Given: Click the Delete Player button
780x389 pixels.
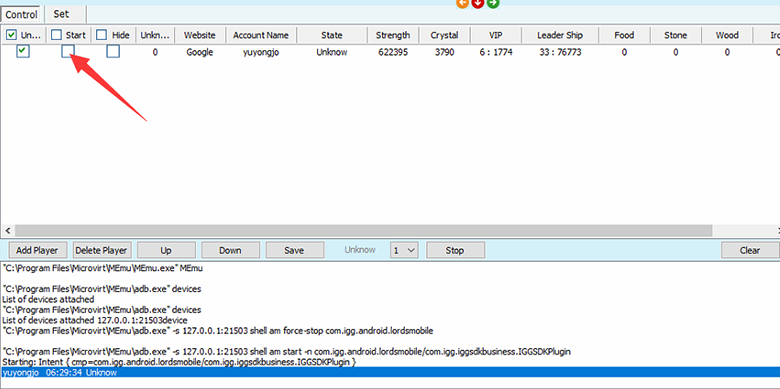Looking at the screenshot, I should [101, 250].
